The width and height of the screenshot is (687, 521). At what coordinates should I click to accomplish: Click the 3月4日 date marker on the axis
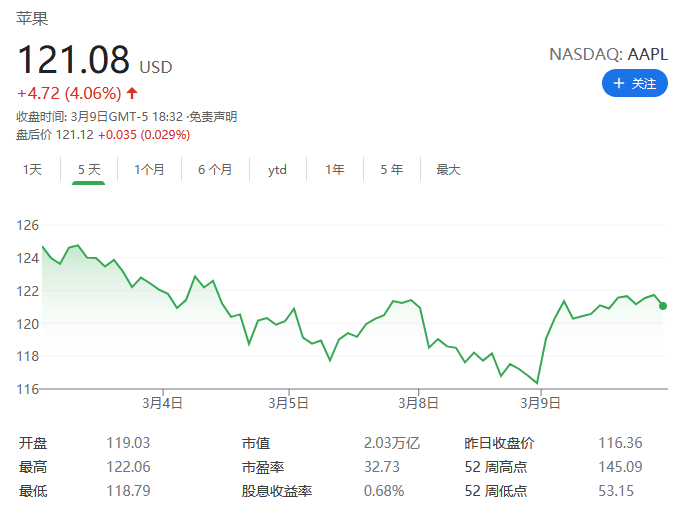click(163, 403)
